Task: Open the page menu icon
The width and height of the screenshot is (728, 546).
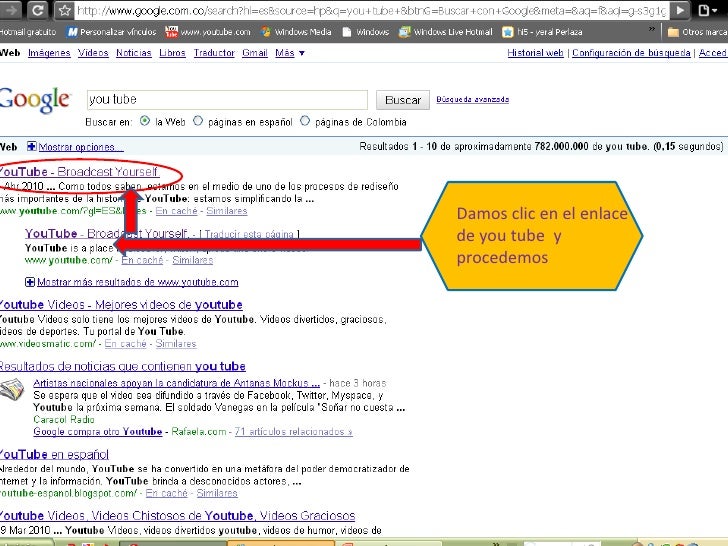Action: click(x=707, y=10)
